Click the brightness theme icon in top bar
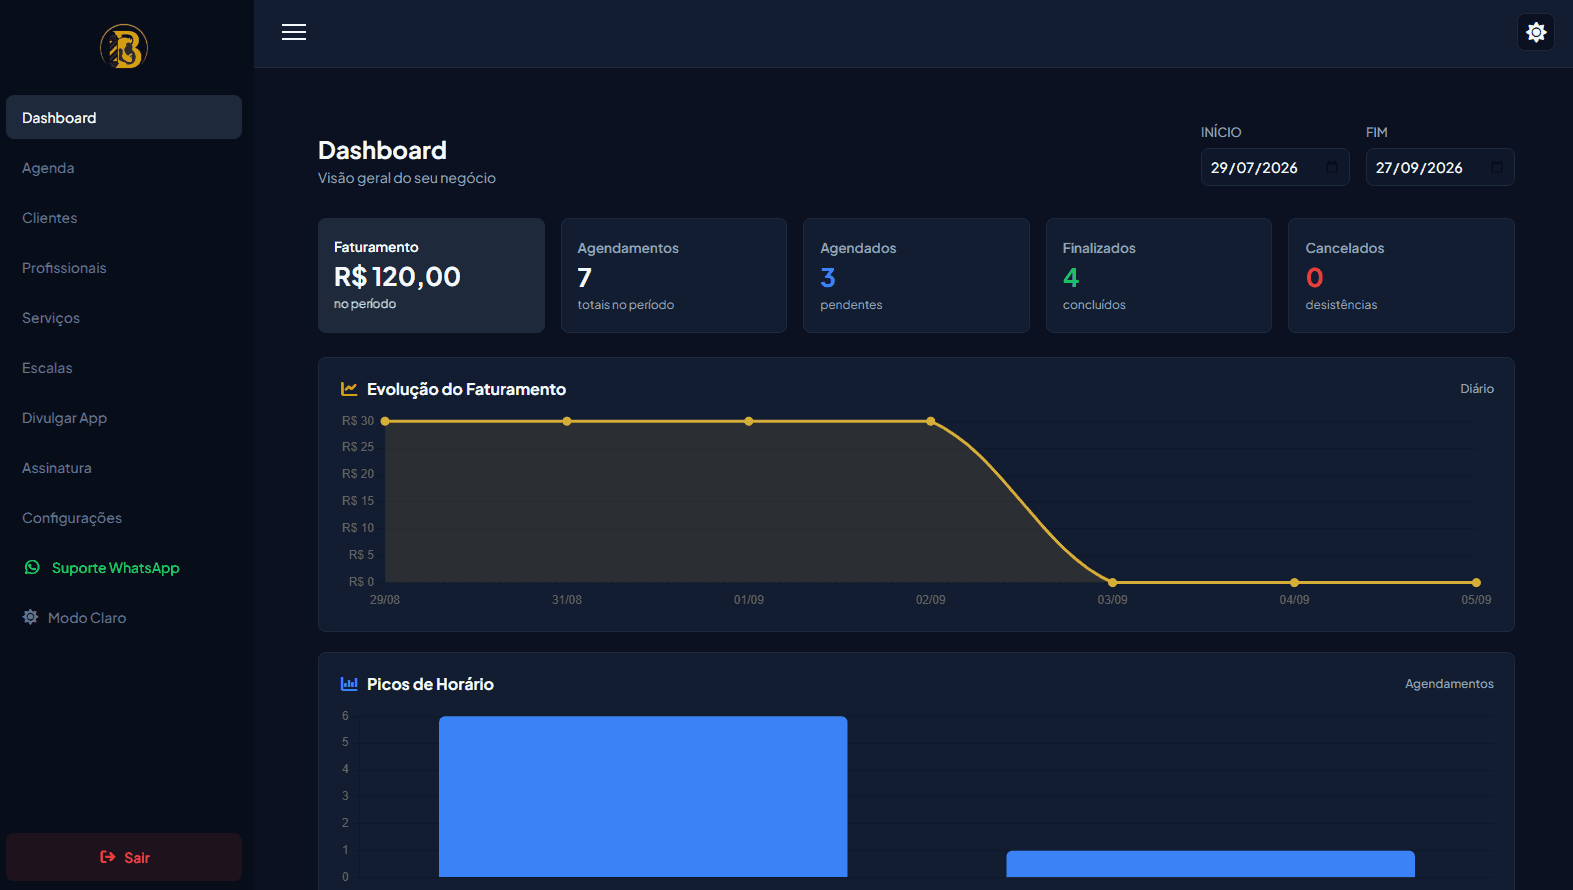The width and height of the screenshot is (1573, 890). (x=1536, y=32)
